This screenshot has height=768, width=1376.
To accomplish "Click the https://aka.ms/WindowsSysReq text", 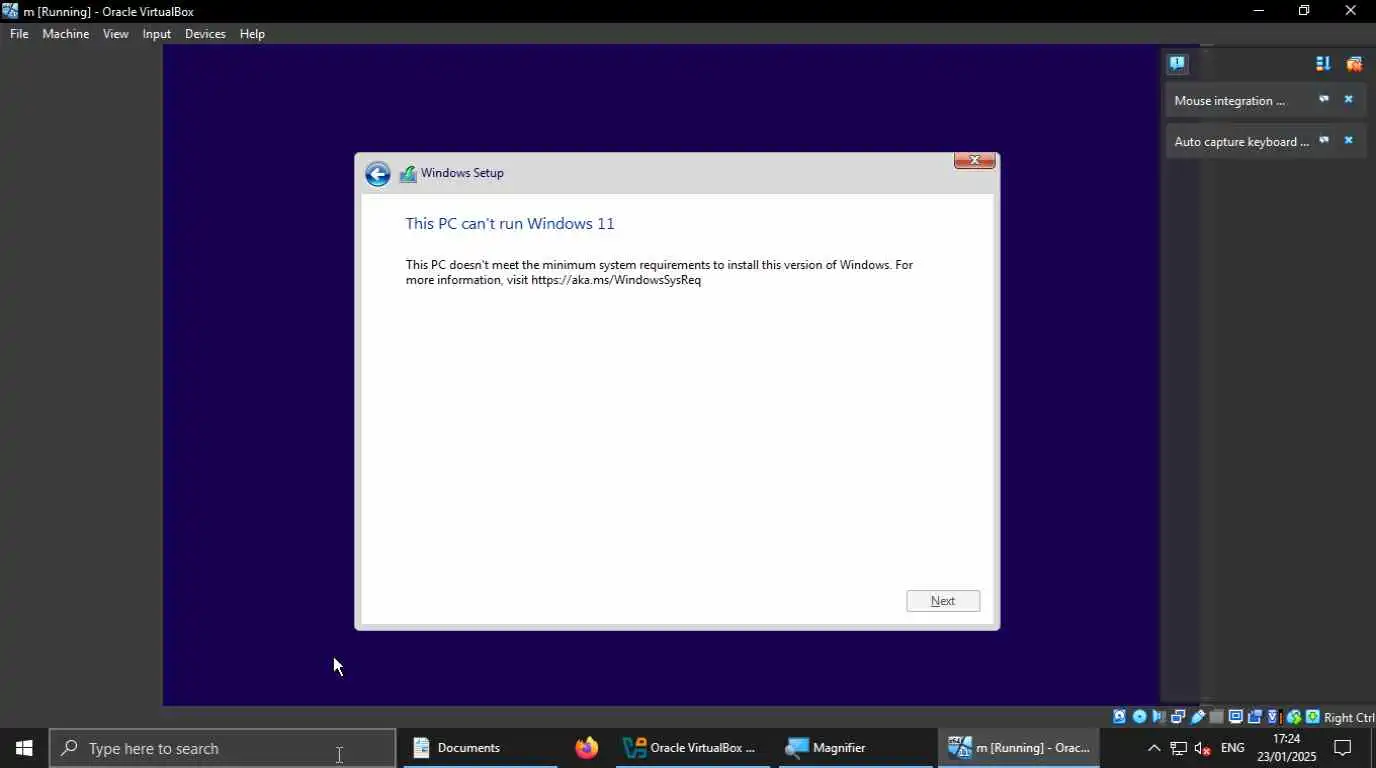I will pyautogui.click(x=616, y=280).
